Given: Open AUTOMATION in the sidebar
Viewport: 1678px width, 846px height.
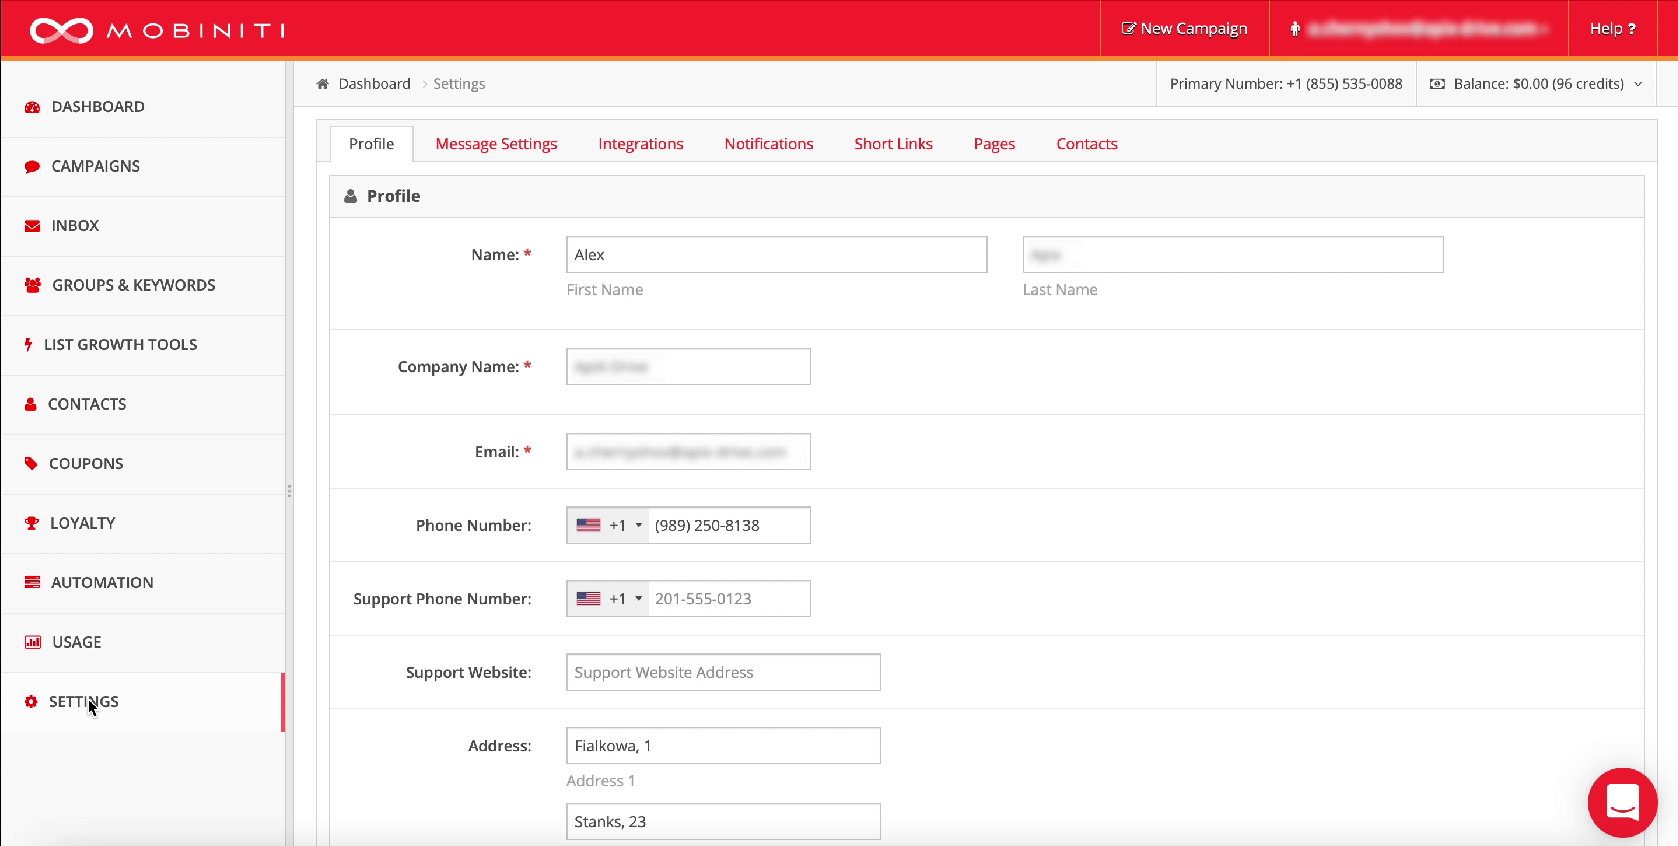Looking at the screenshot, I should [x=143, y=582].
